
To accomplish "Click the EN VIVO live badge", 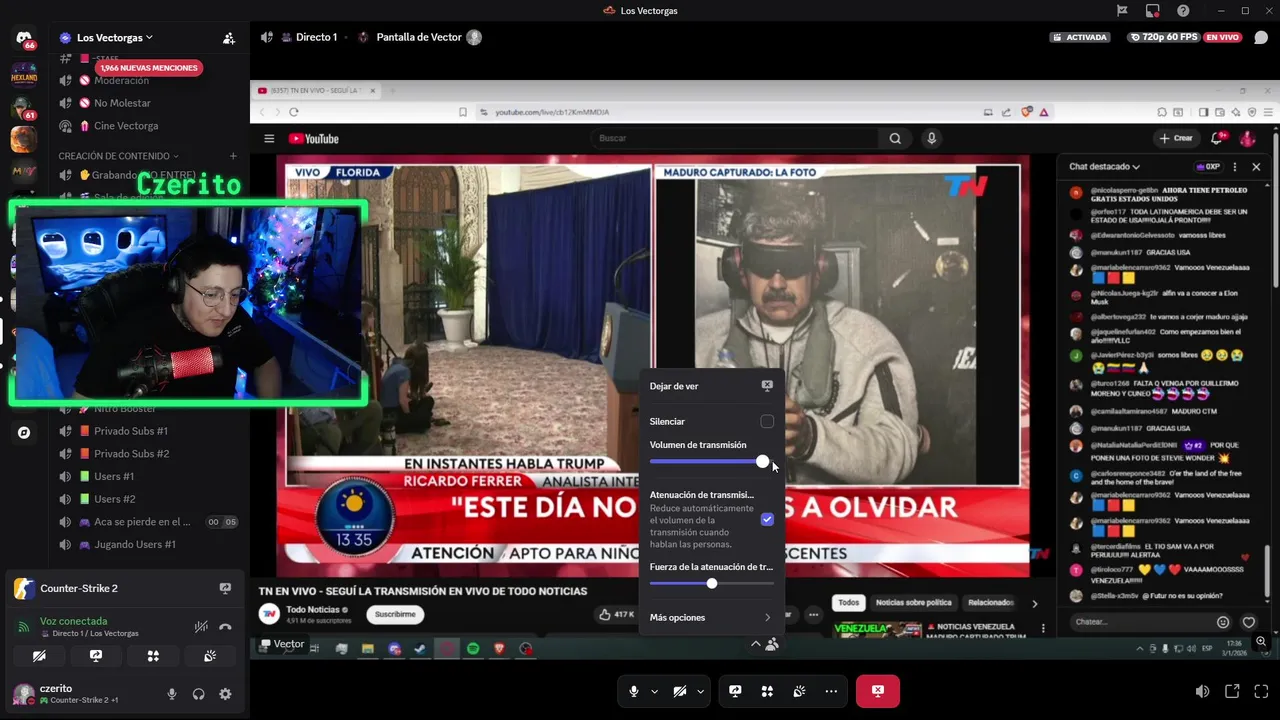I will (x=1222, y=37).
